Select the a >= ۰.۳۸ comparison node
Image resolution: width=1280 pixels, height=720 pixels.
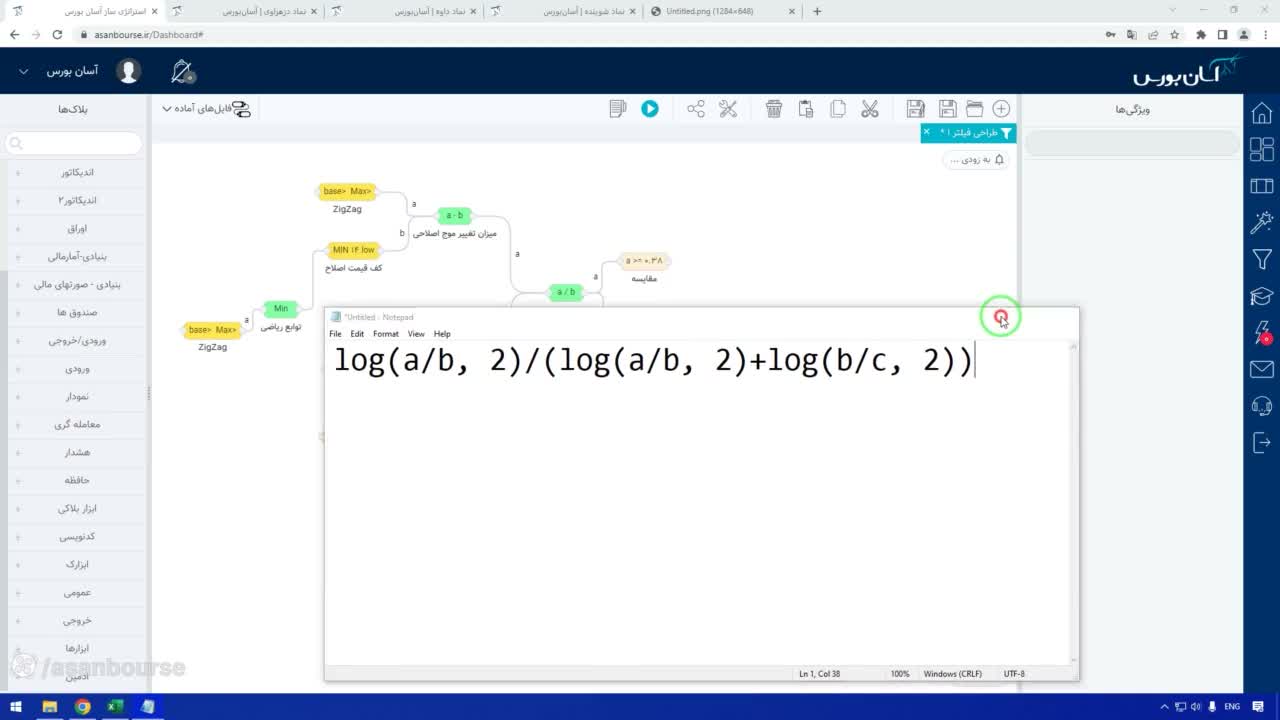tap(644, 261)
